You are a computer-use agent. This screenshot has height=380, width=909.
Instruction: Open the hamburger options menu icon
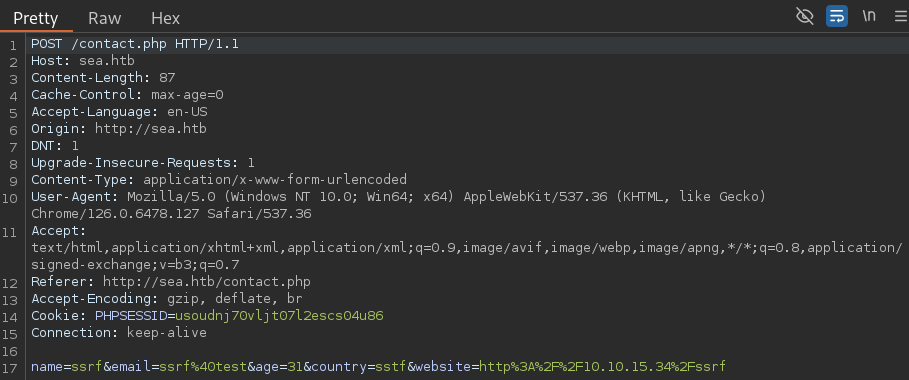901,16
